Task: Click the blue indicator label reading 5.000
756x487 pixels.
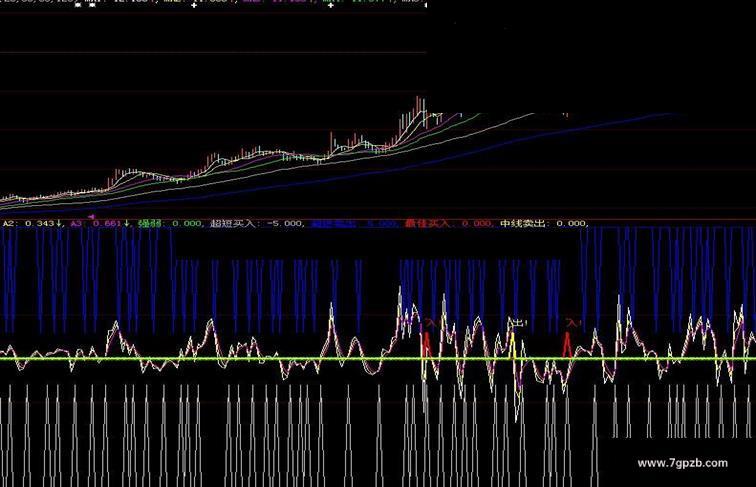Action: tap(355, 223)
